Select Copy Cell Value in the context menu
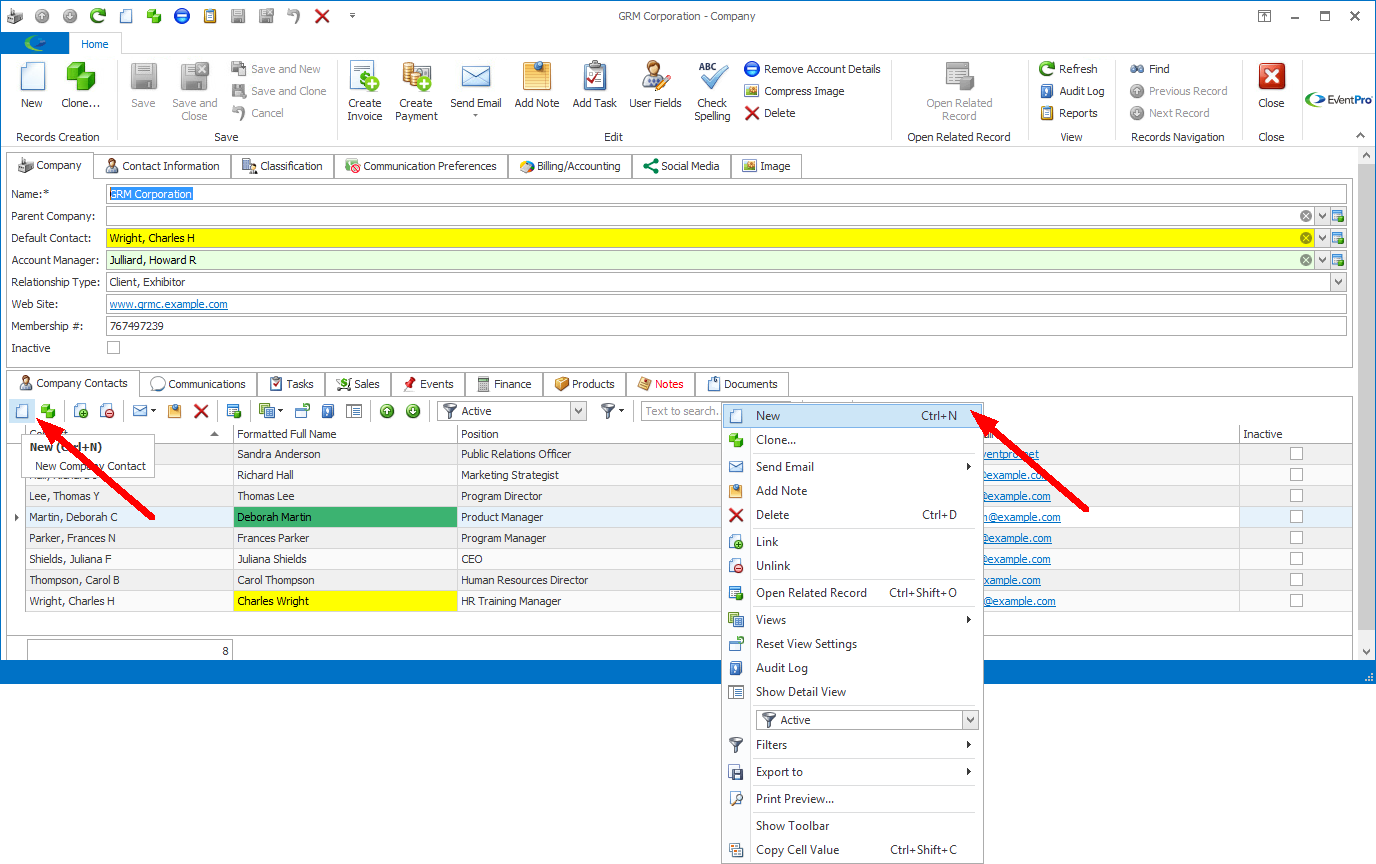Screen dimensions: 1376x864 click(853, 850)
